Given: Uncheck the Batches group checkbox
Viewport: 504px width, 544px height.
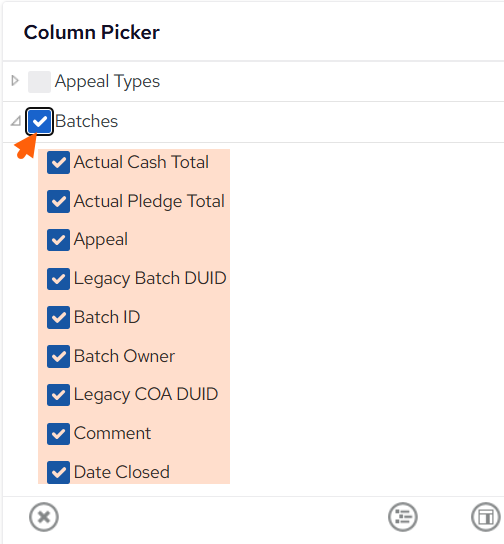Looking at the screenshot, I should click(x=39, y=121).
